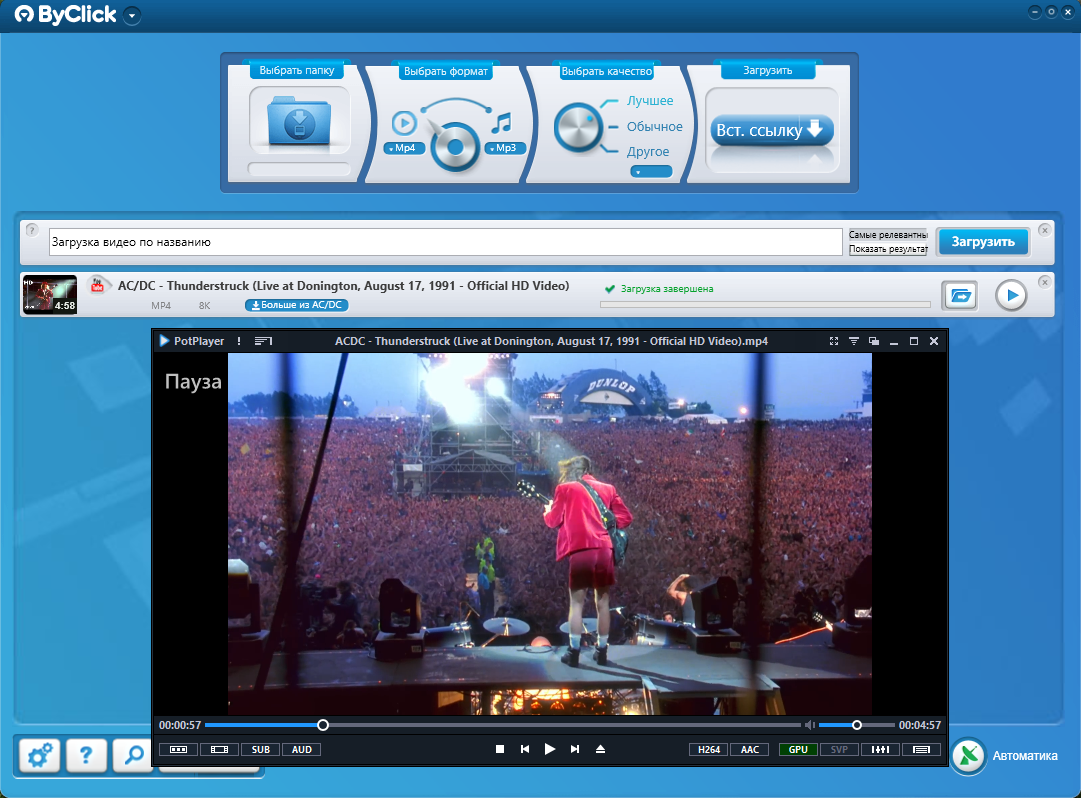Open downloaded file folder icon
Viewport: 1081px width, 798px height.
click(960, 296)
